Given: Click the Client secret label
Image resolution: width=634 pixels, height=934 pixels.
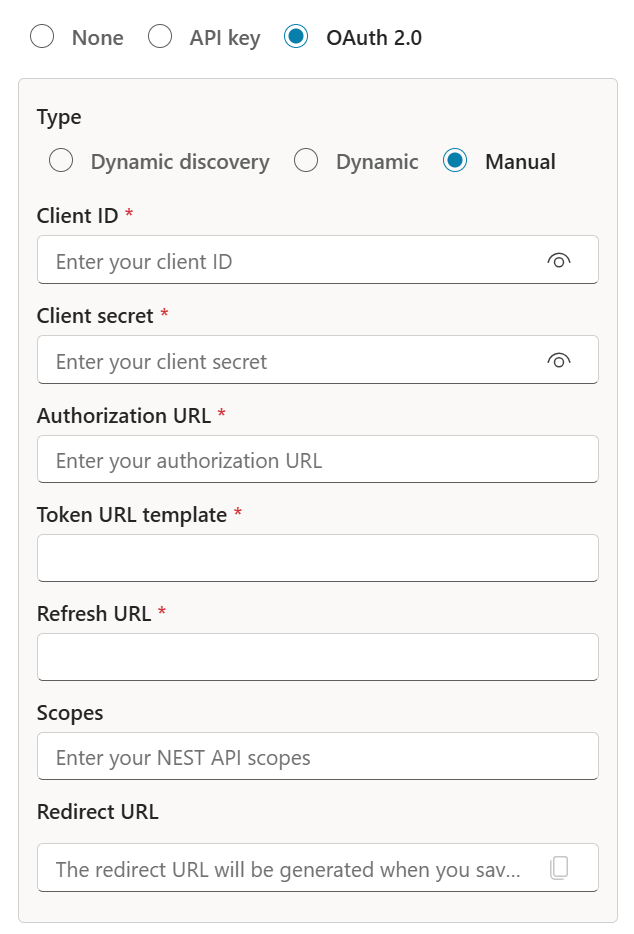Looking at the screenshot, I should (95, 316).
